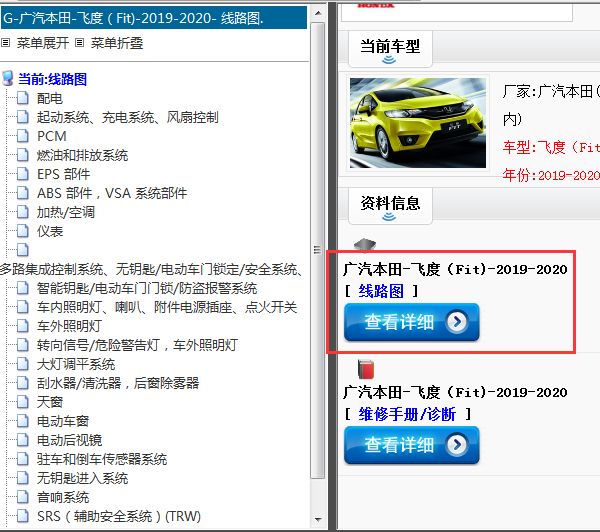Click the 电动车窗 document icon

(x=23, y=420)
